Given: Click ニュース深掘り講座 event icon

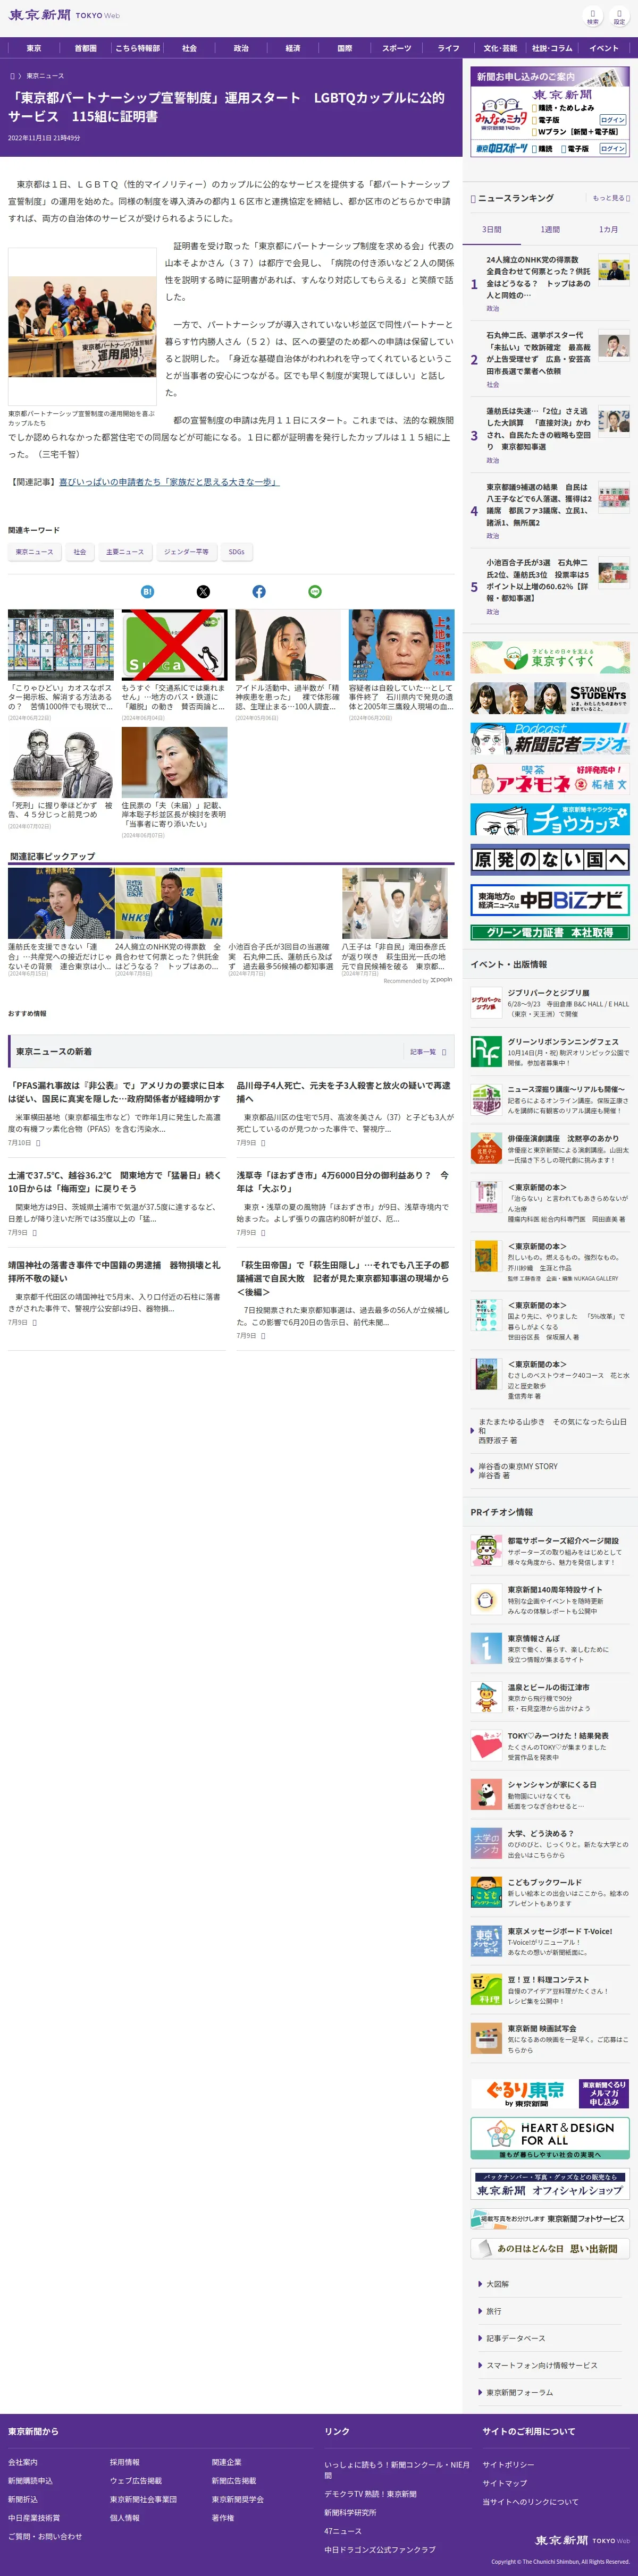Looking at the screenshot, I should (x=486, y=1100).
